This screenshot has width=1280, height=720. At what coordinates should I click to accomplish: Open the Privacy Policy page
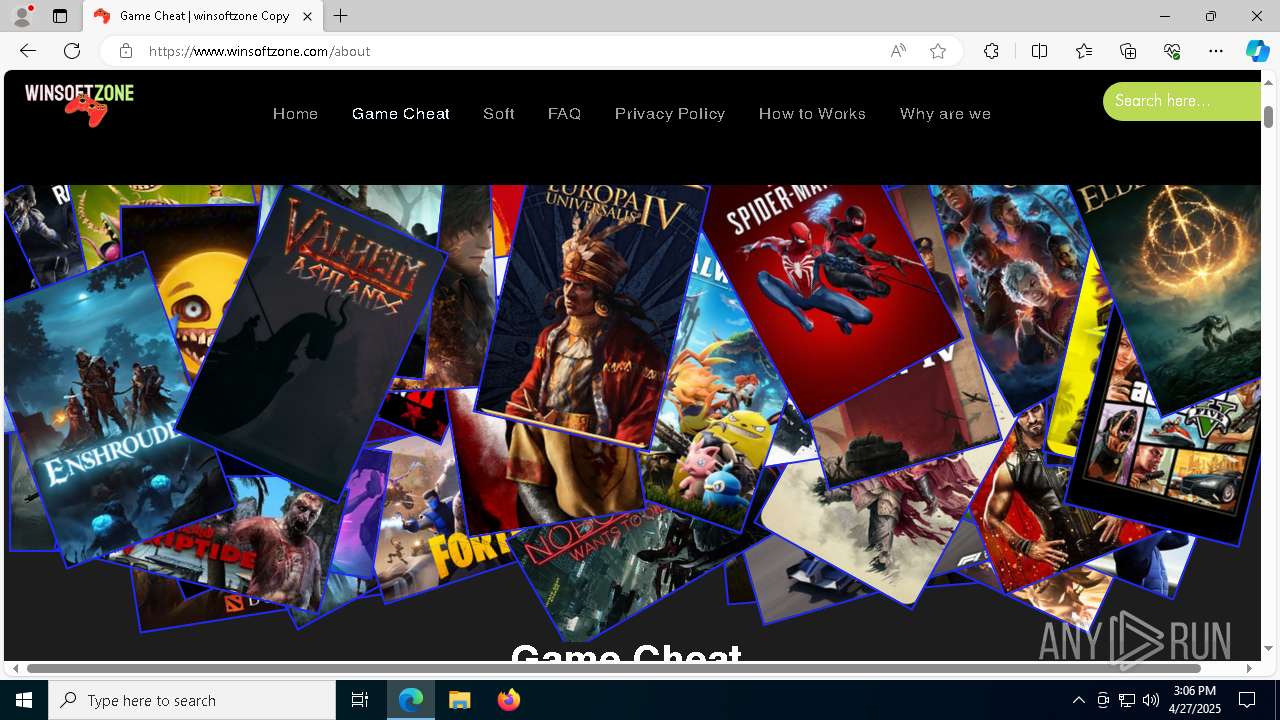(670, 114)
